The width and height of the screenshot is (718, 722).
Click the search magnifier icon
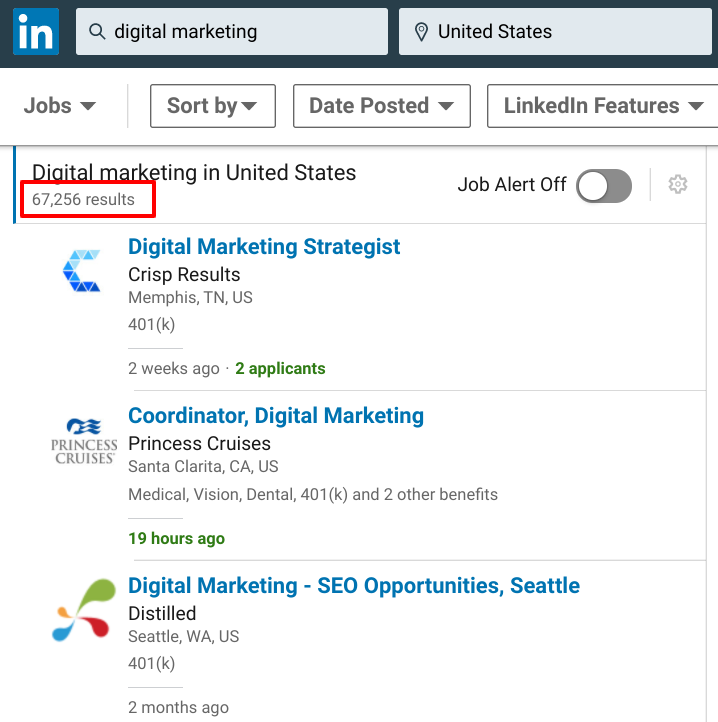click(97, 32)
